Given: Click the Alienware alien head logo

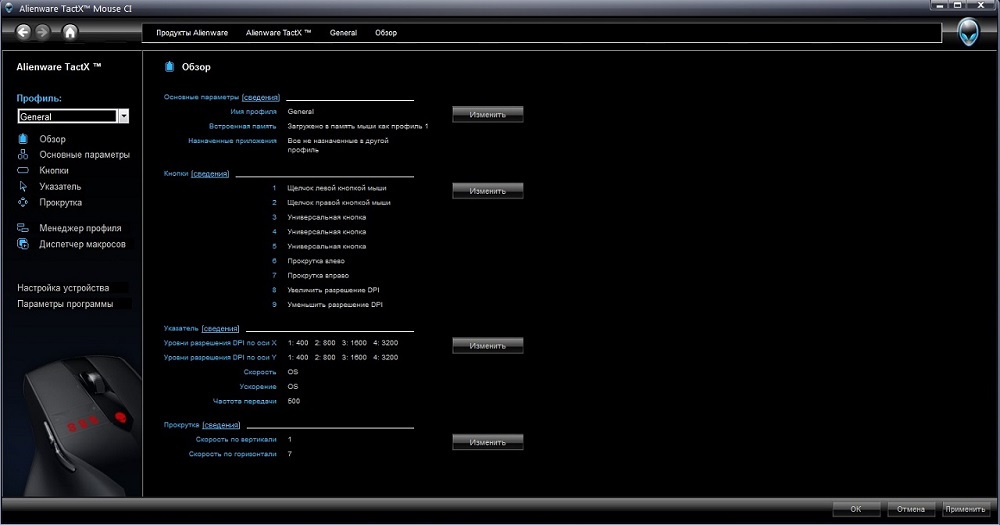Looking at the screenshot, I should [968, 32].
